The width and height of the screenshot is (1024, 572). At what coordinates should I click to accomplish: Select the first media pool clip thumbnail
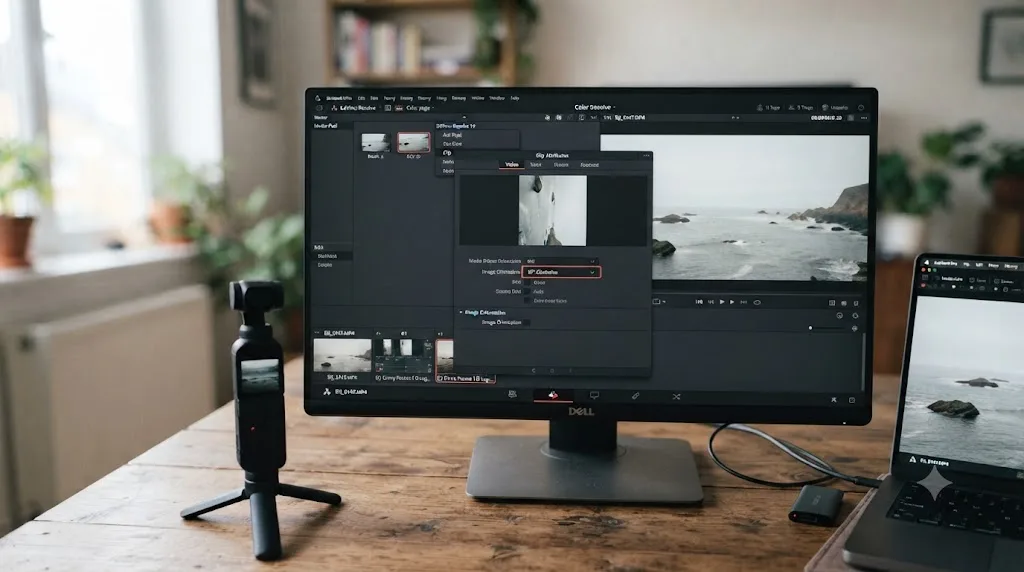point(375,142)
